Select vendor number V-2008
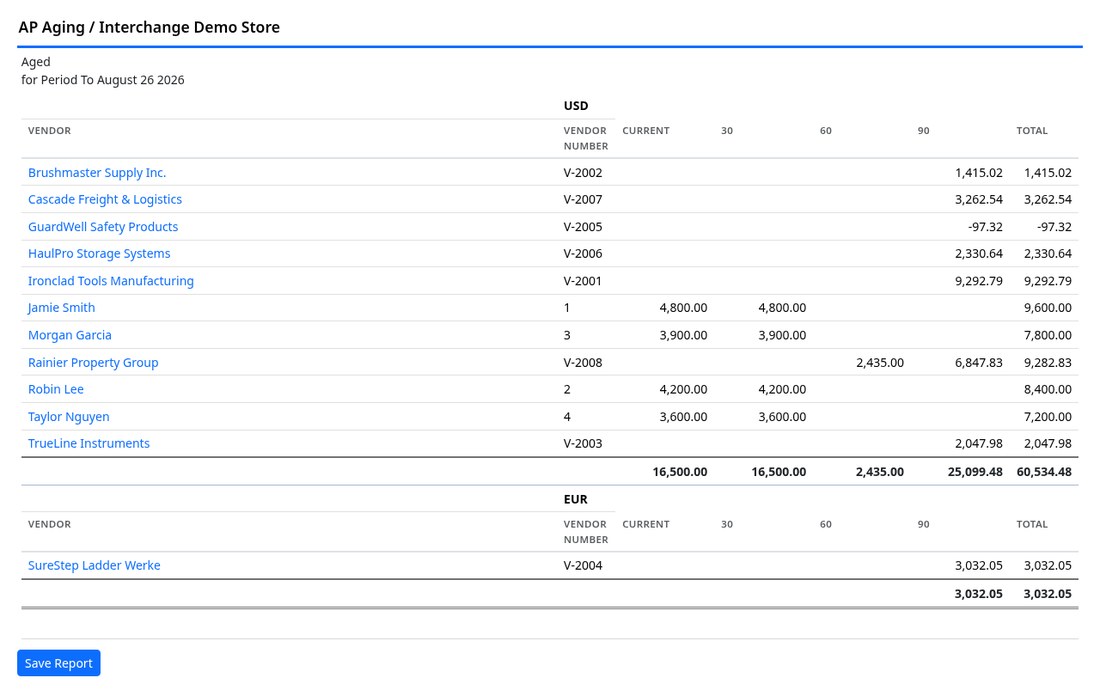 coord(583,363)
